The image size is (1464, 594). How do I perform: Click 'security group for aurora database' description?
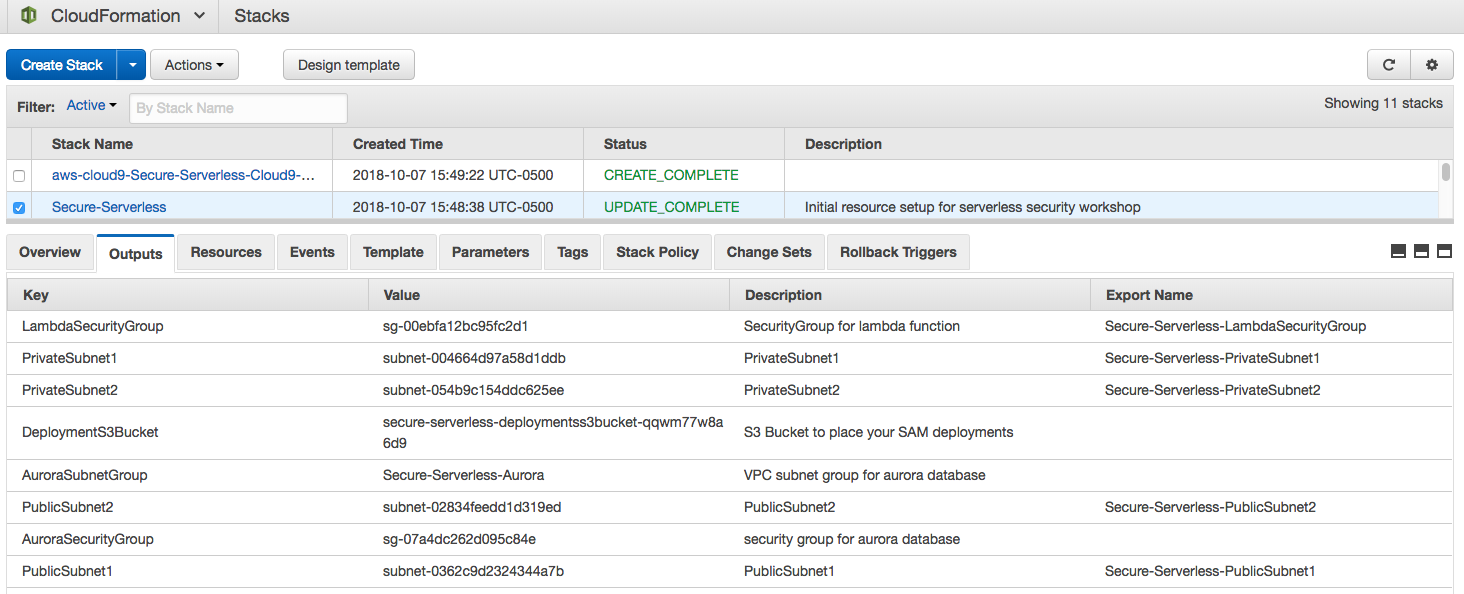[852, 539]
